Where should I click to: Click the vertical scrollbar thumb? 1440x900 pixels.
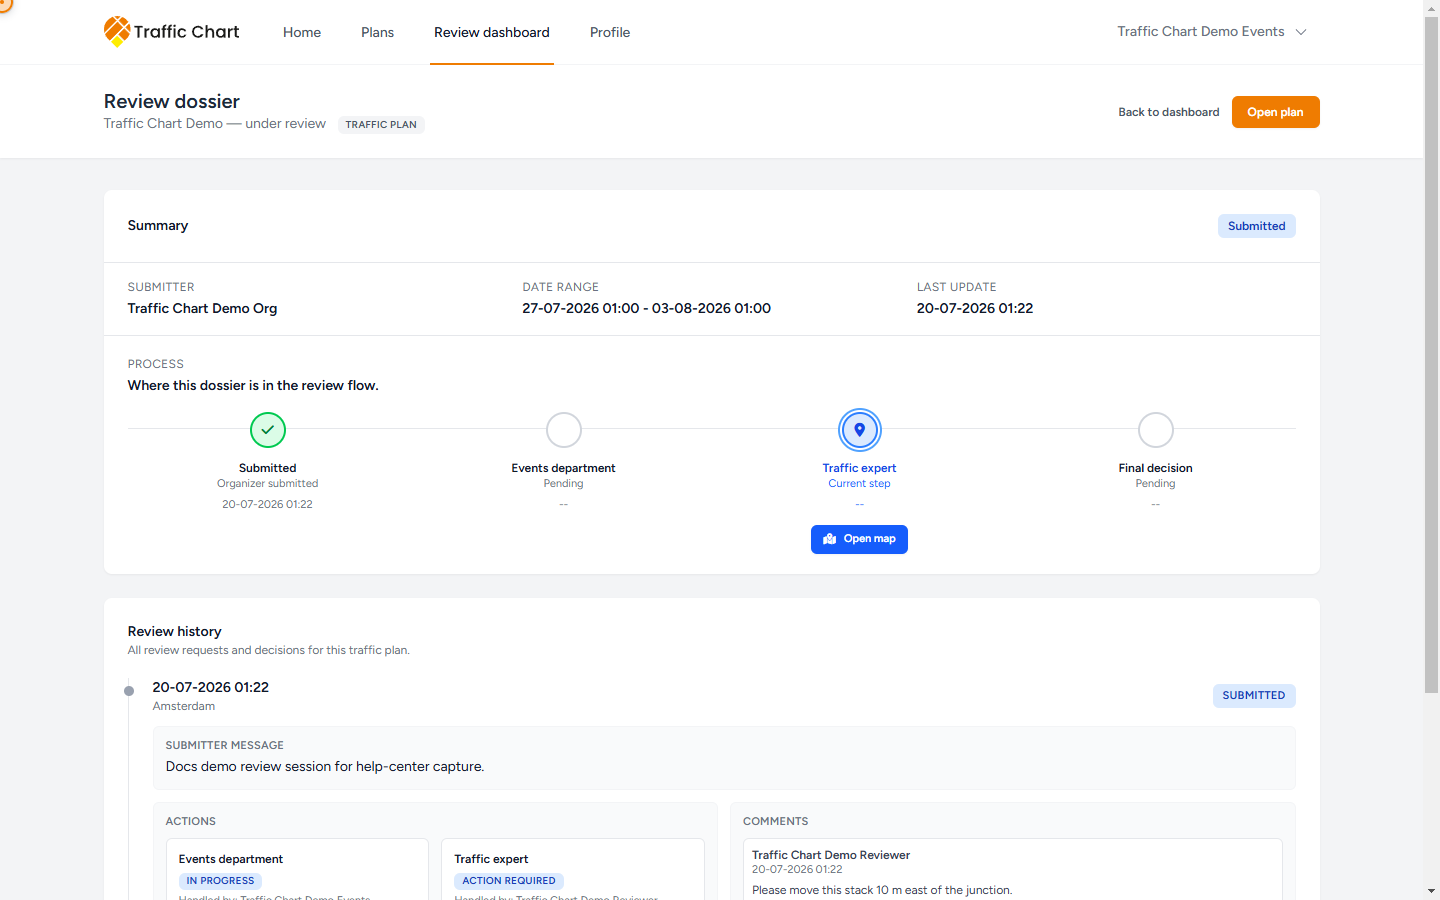coord(1431,355)
